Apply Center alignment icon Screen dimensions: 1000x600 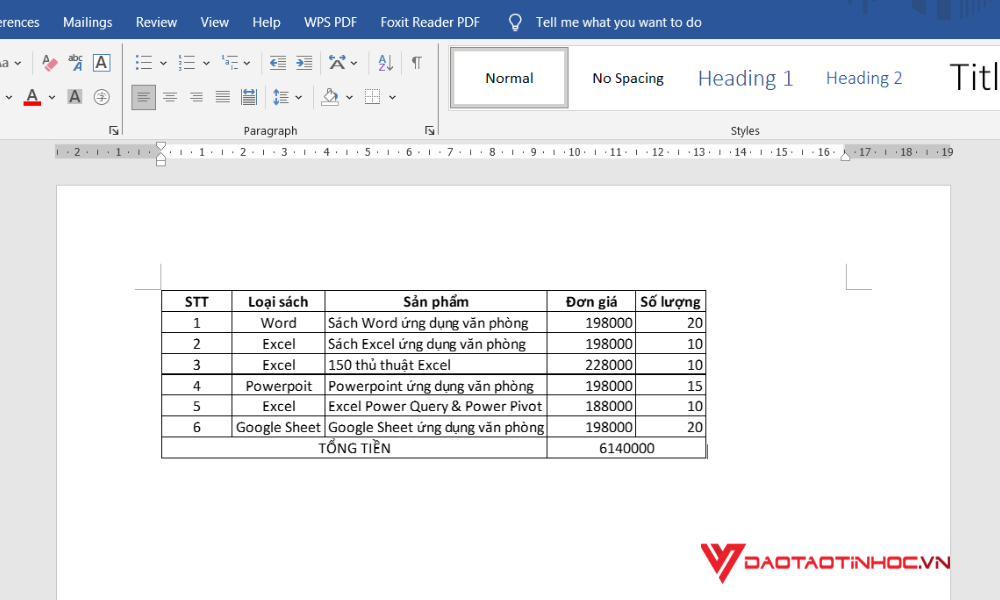click(x=169, y=97)
